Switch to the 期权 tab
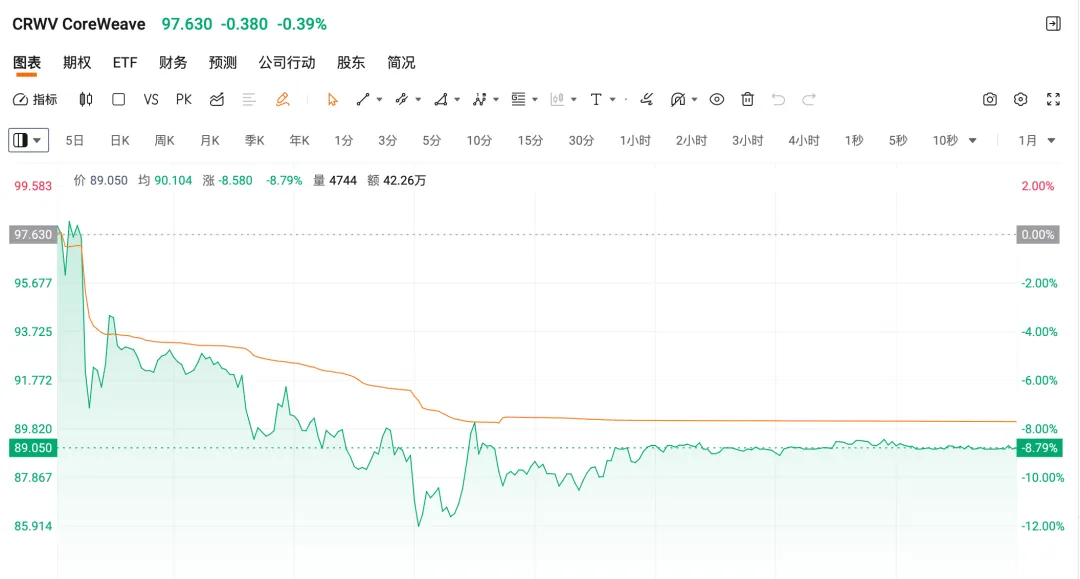Image resolution: width=1080 pixels, height=579 pixels. [x=77, y=63]
